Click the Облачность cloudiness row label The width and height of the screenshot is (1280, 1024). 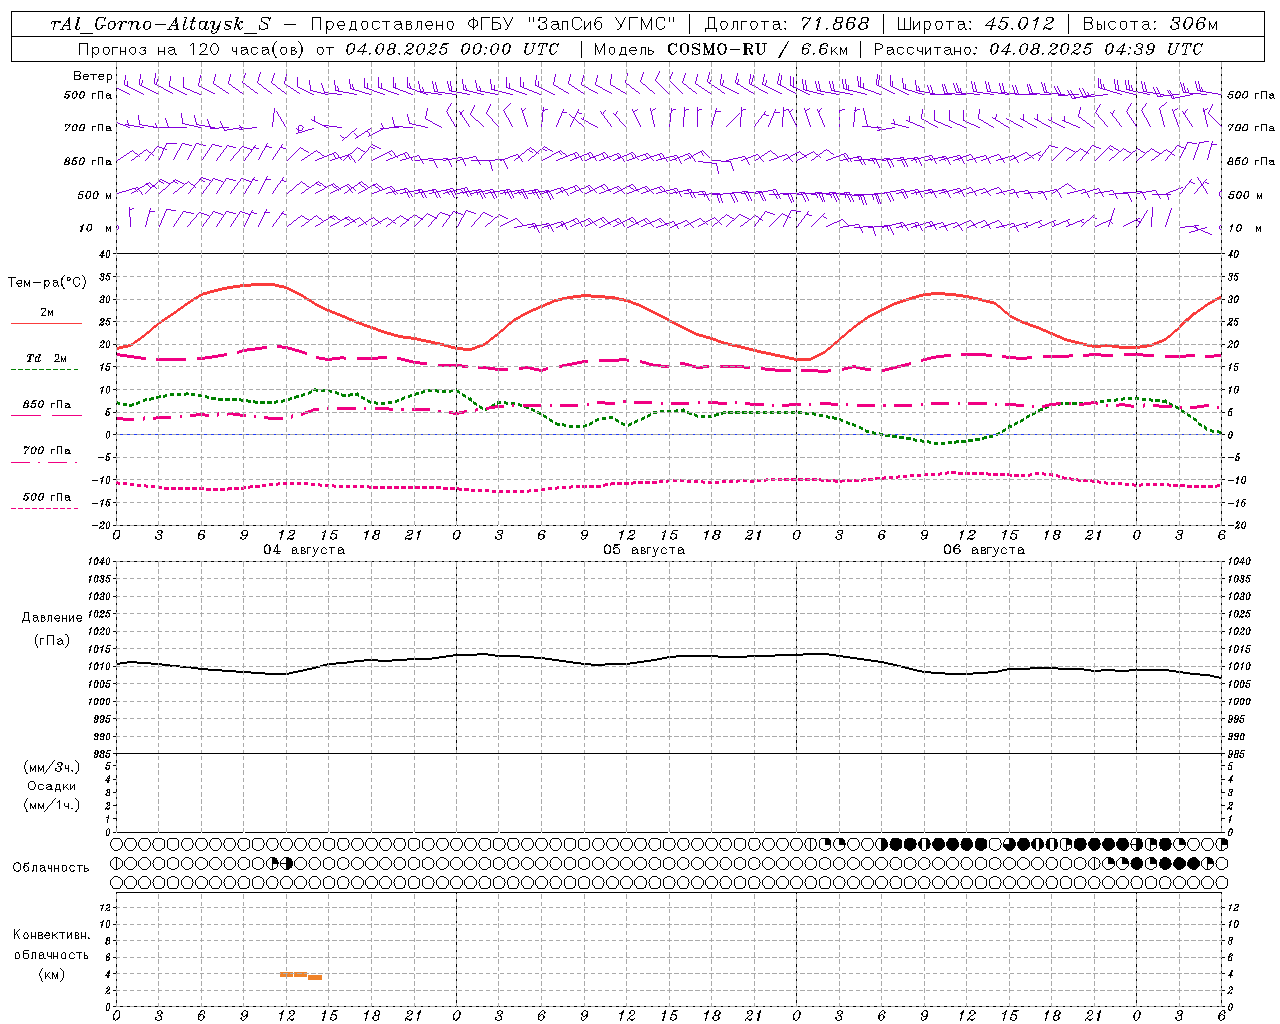pos(51,867)
